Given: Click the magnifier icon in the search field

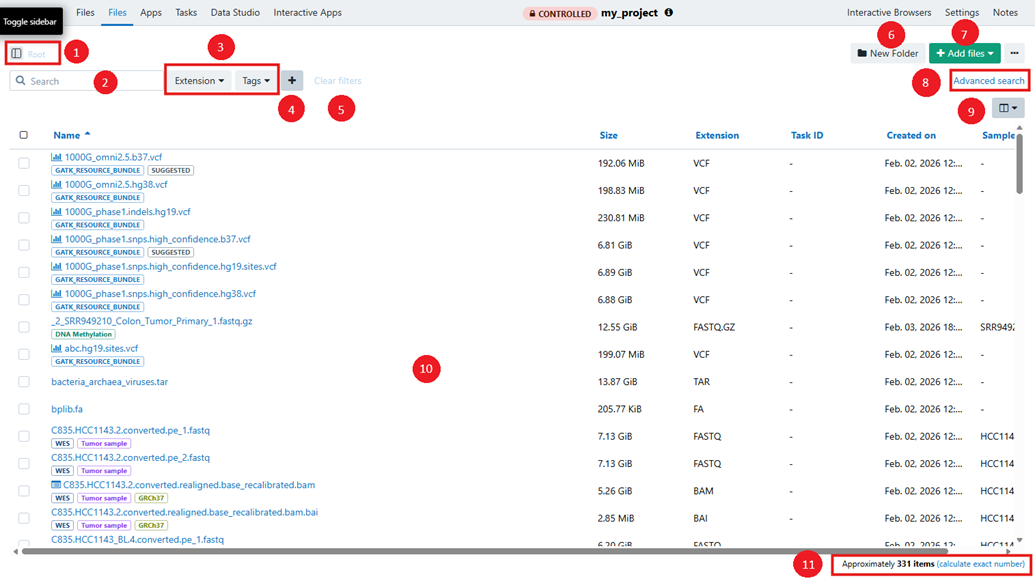Looking at the screenshot, I should coord(22,80).
